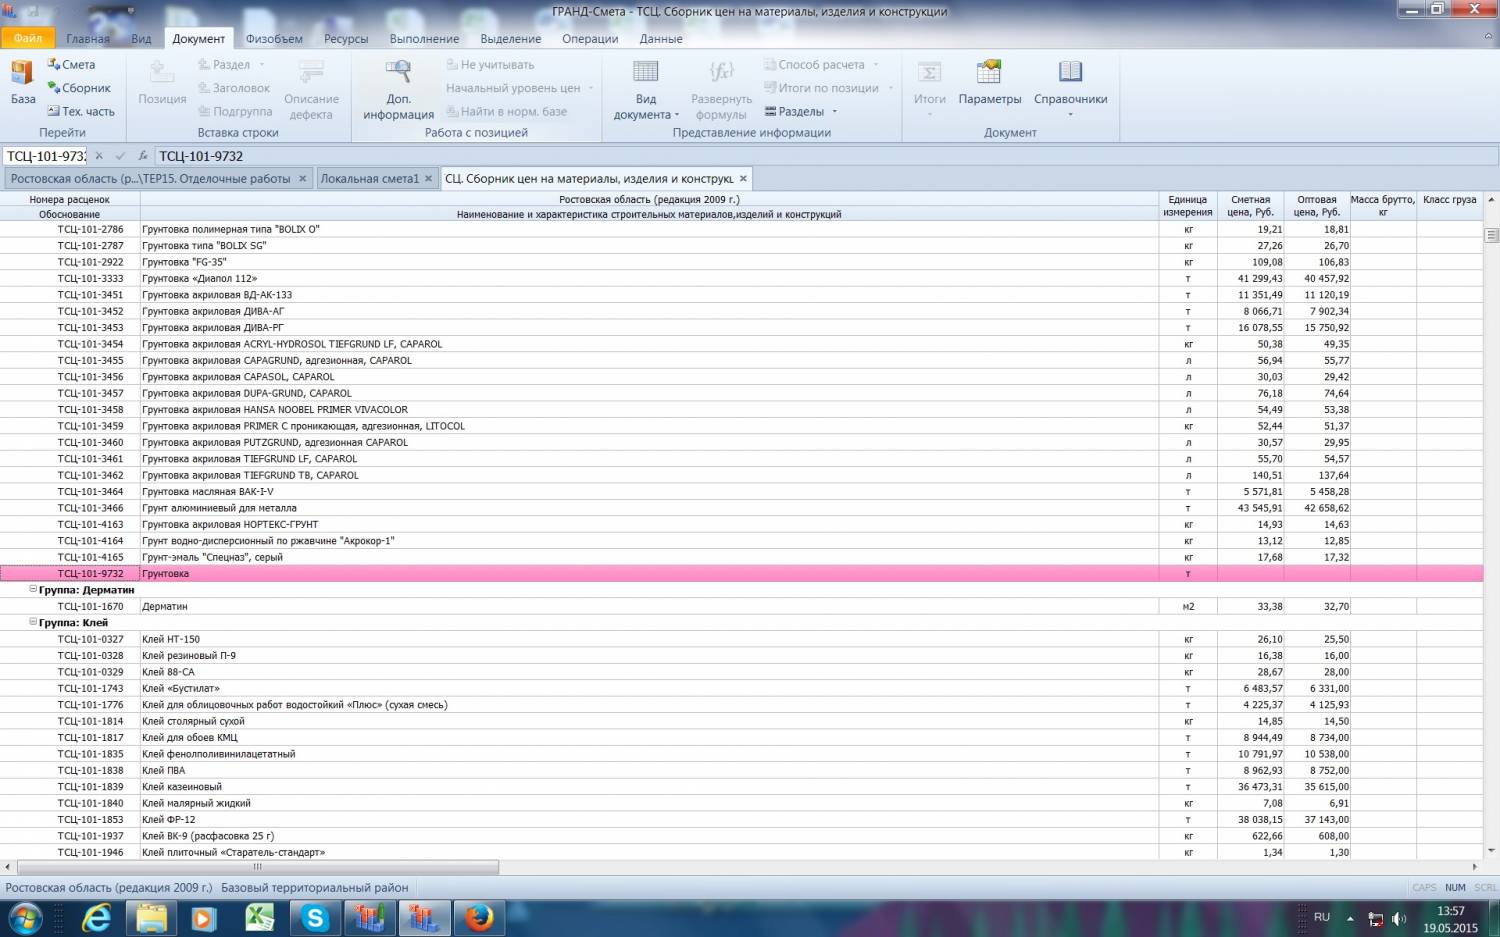Image resolution: width=1500 pixels, height=937 pixels.
Task: Open the Файл menu button
Action: pyautogui.click(x=28, y=38)
